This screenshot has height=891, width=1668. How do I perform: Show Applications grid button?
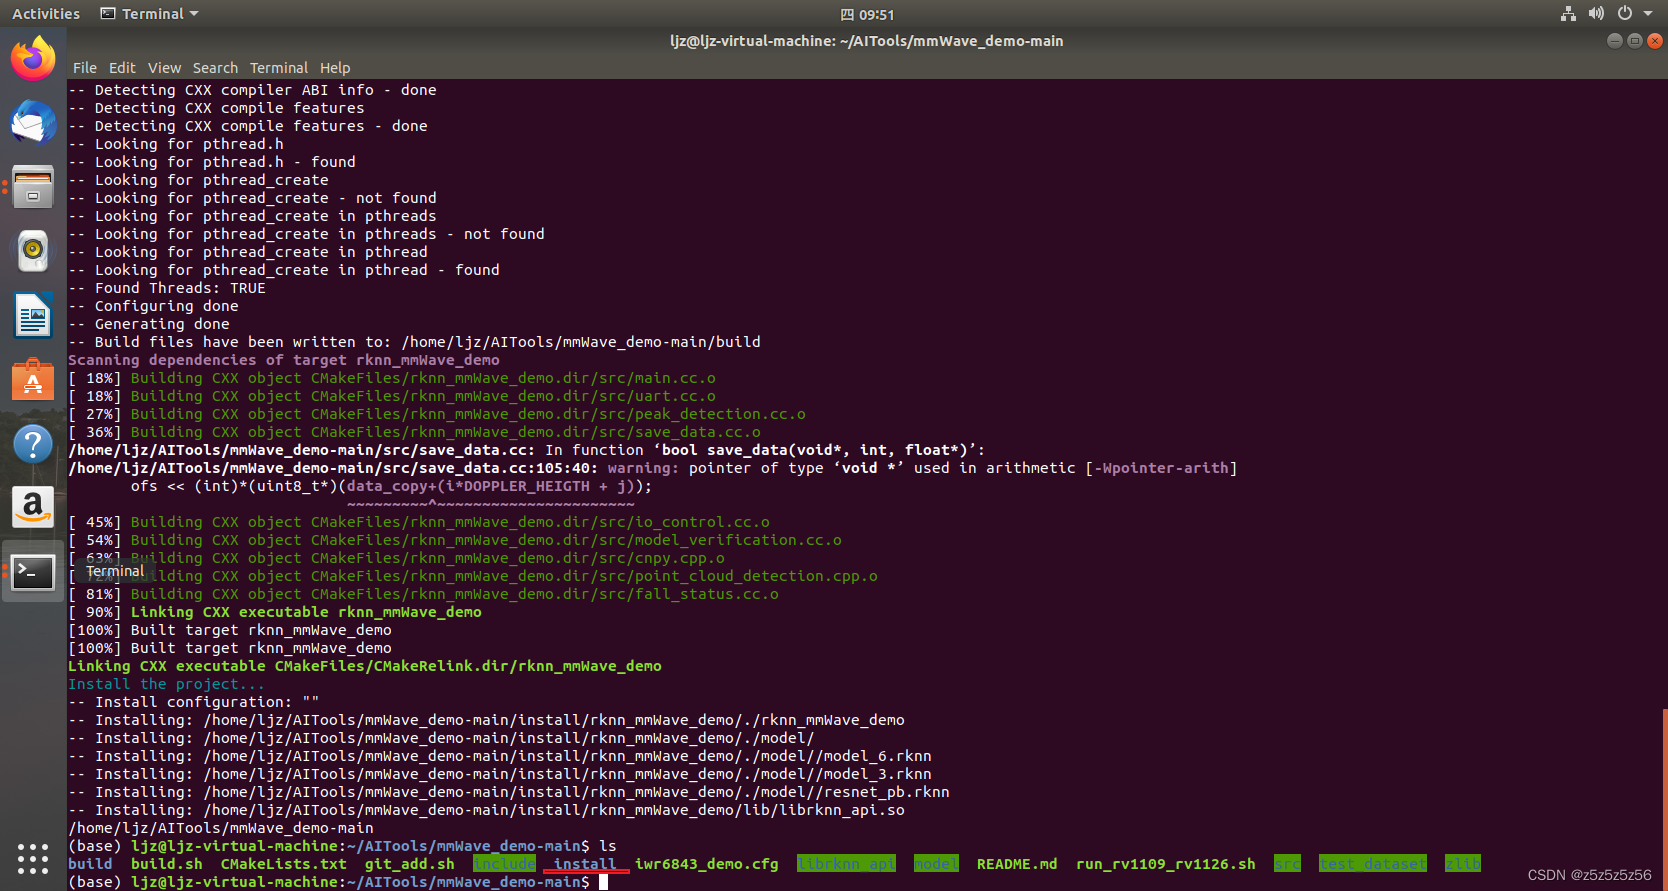[33, 858]
